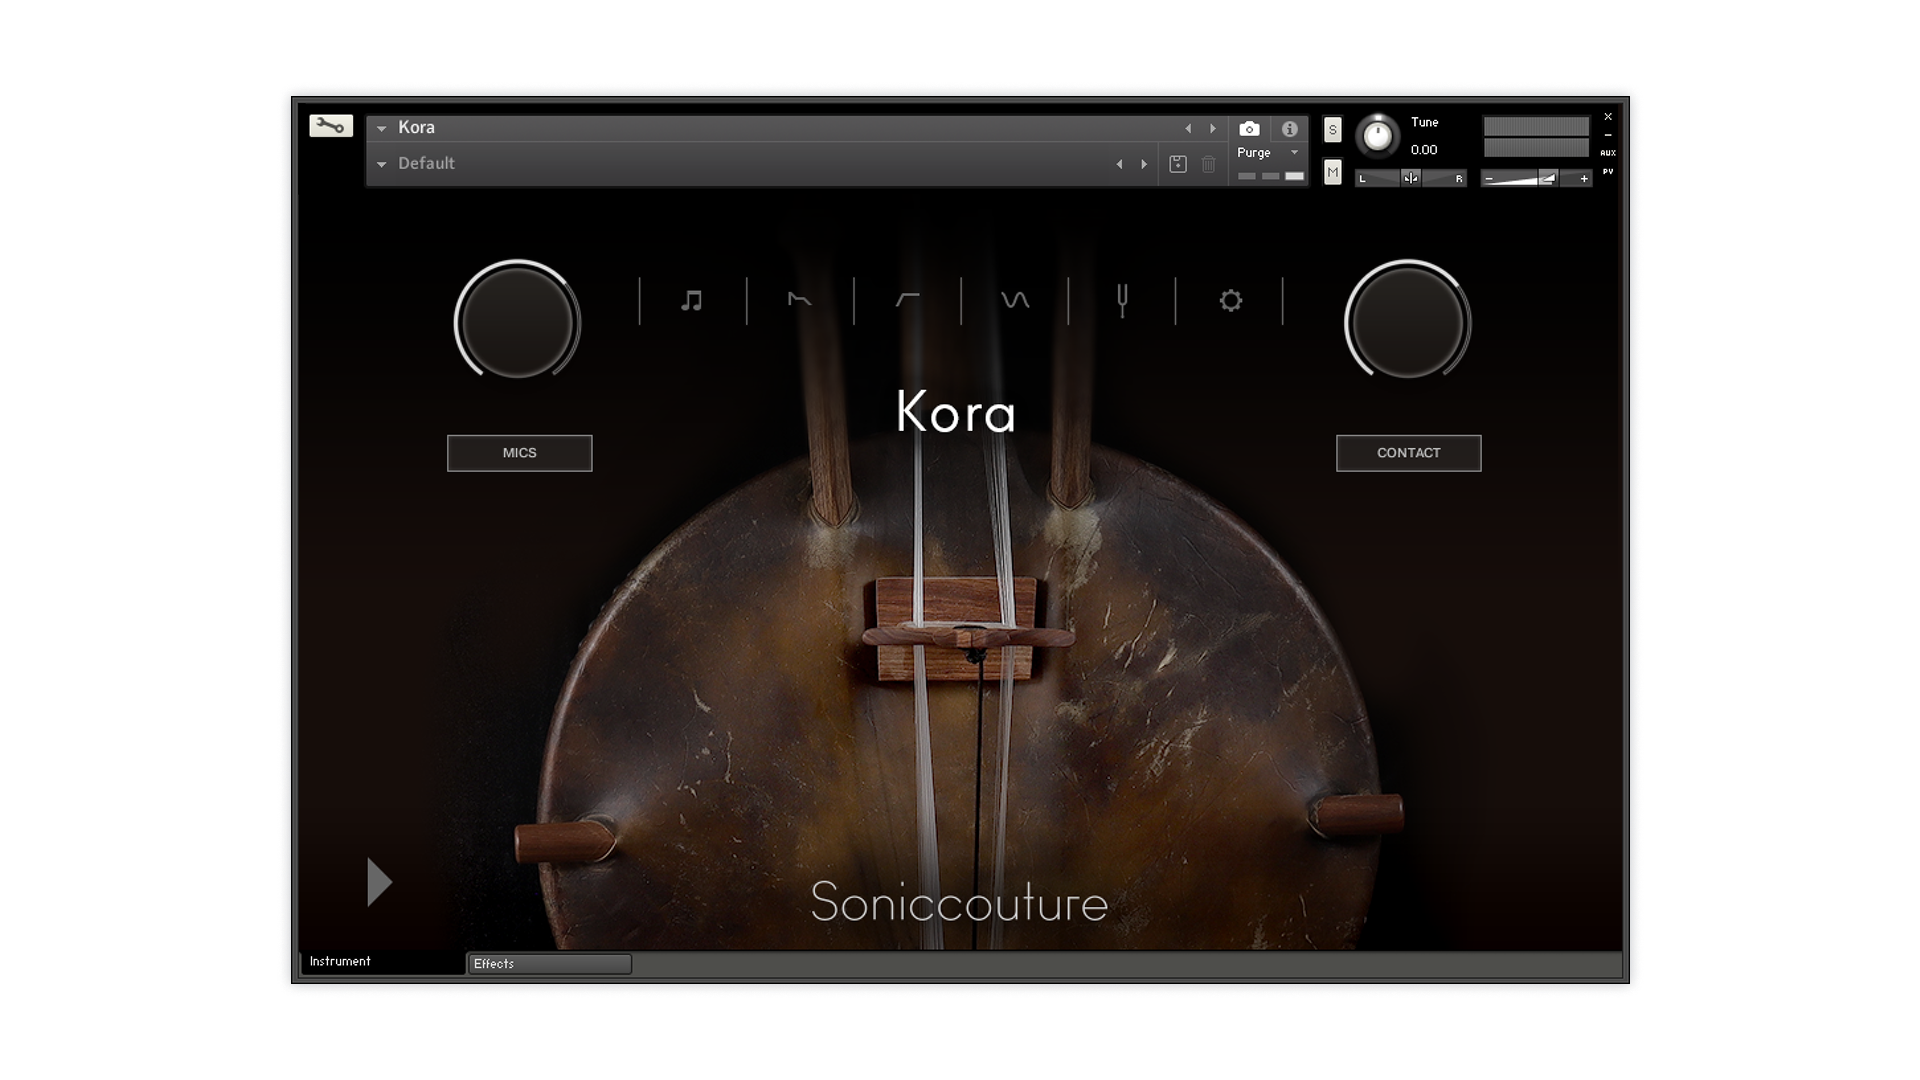Screen dimensions: 1920x1080
Task: Open the gear settings page icon
Action: click(1230, 301)
